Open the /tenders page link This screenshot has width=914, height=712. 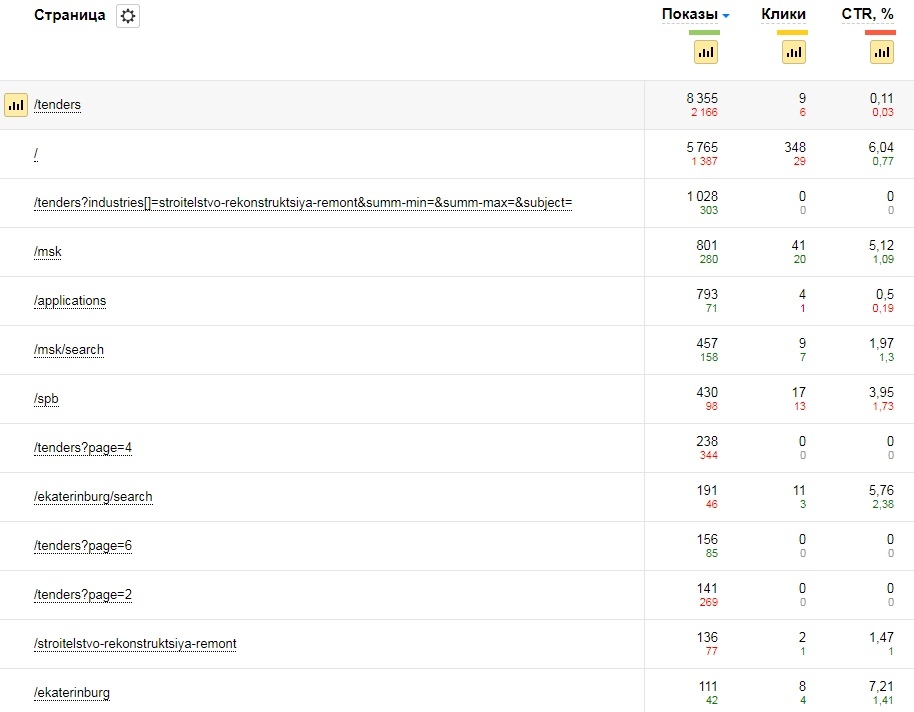(x=57, y=104)
